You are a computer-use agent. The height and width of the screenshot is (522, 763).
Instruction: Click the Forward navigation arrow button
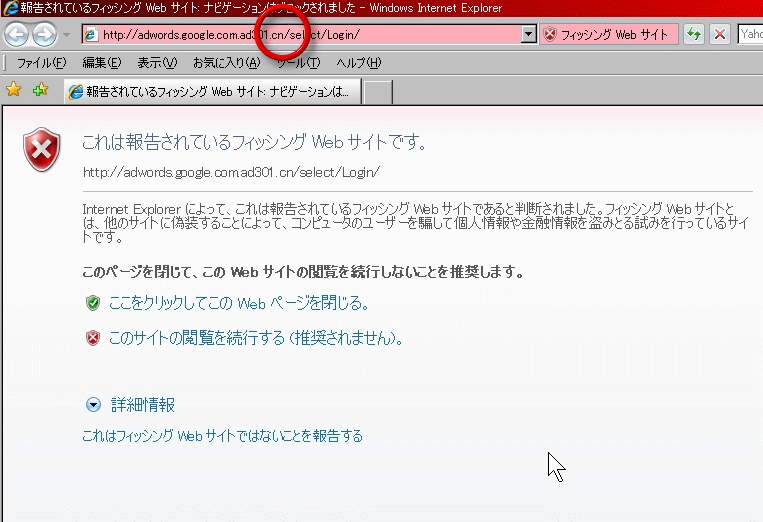click(44, 35)
